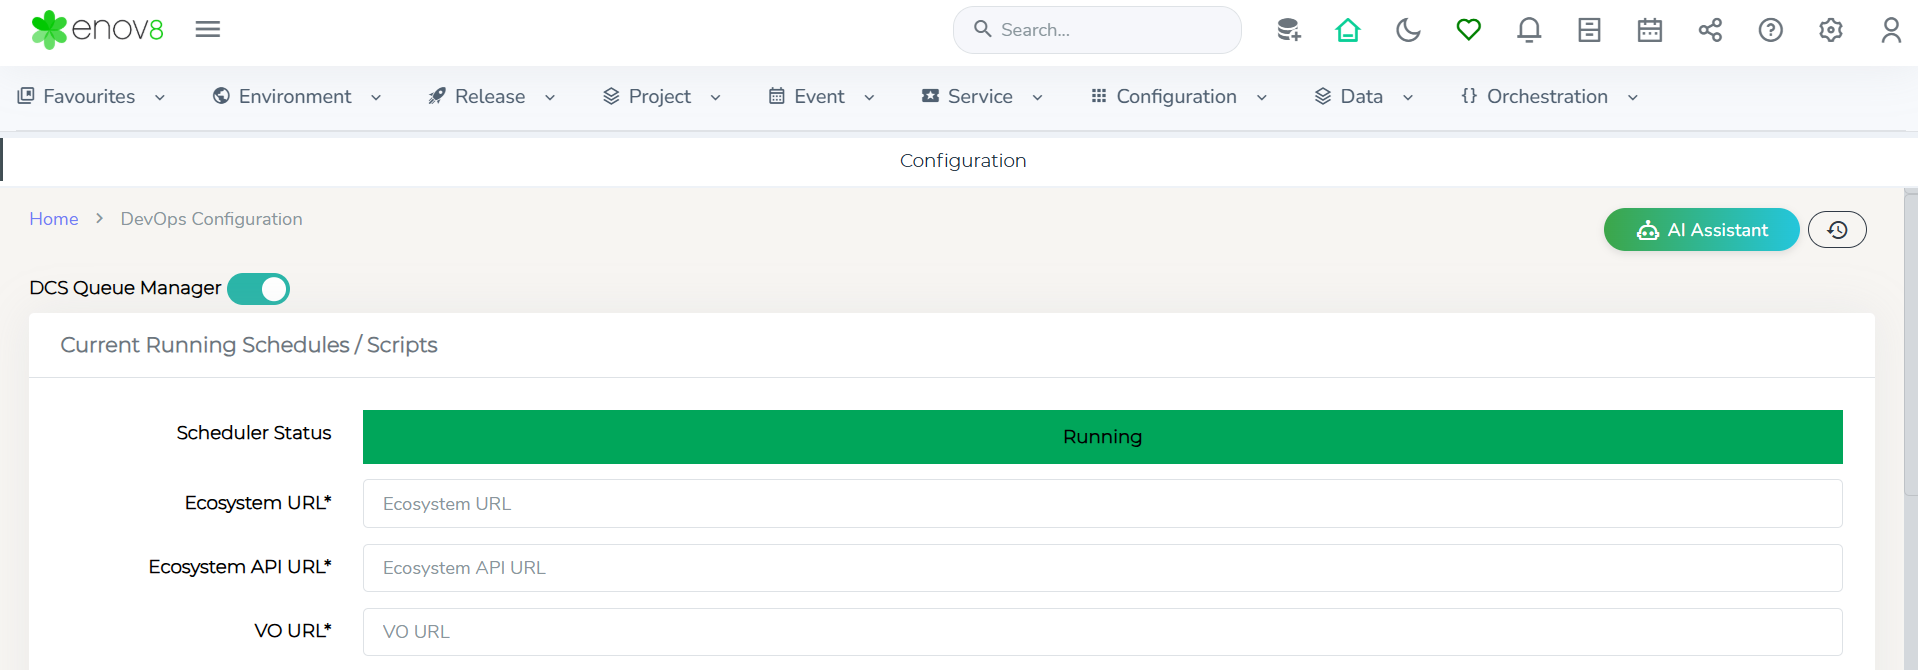The width and height of the screenshot is (1918, 670).
Task: Follow the Home breadcrumb link
Action: click(54, 219)
